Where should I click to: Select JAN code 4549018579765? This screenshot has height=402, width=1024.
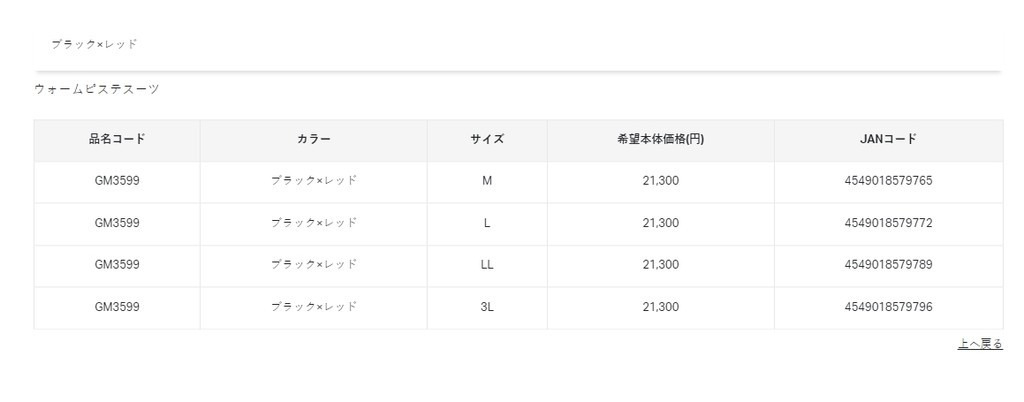click(888, 181)
